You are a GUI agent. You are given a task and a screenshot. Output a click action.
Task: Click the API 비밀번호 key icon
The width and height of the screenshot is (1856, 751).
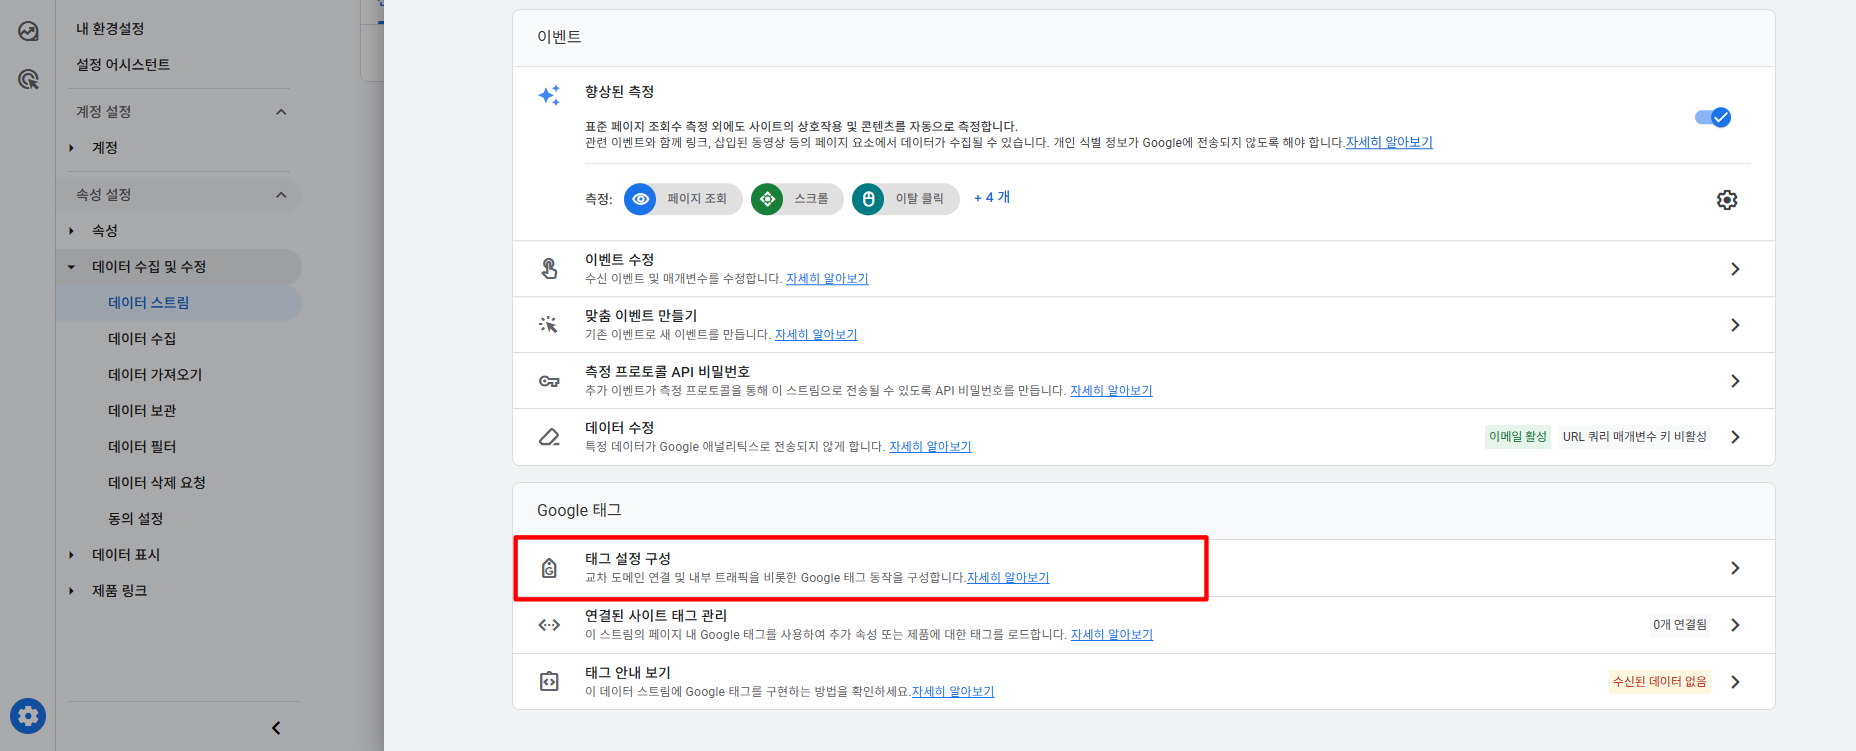[549, 381]
